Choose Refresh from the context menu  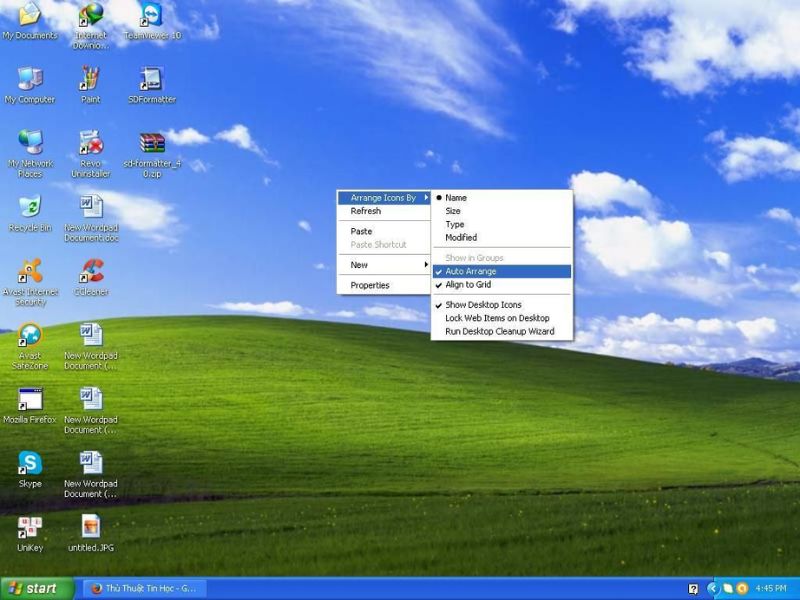384,211
